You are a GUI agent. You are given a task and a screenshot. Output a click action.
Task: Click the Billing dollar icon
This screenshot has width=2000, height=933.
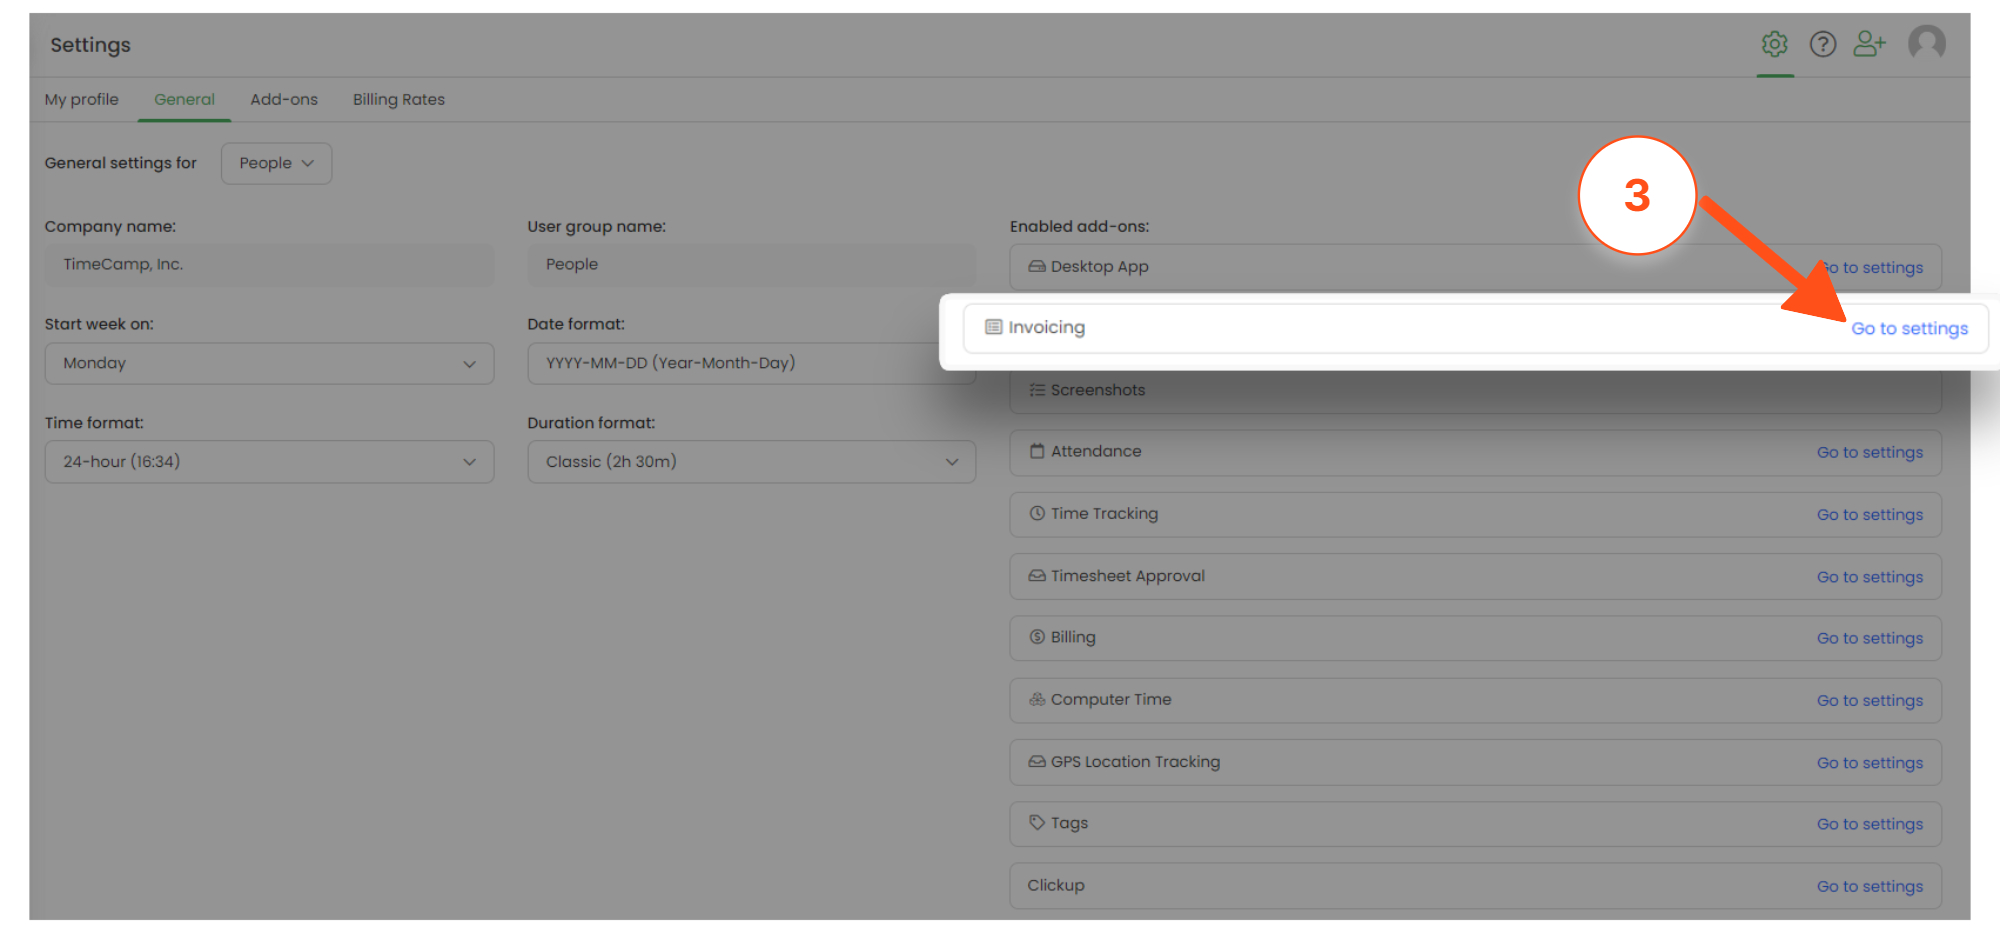click(x=1037, y=637)
